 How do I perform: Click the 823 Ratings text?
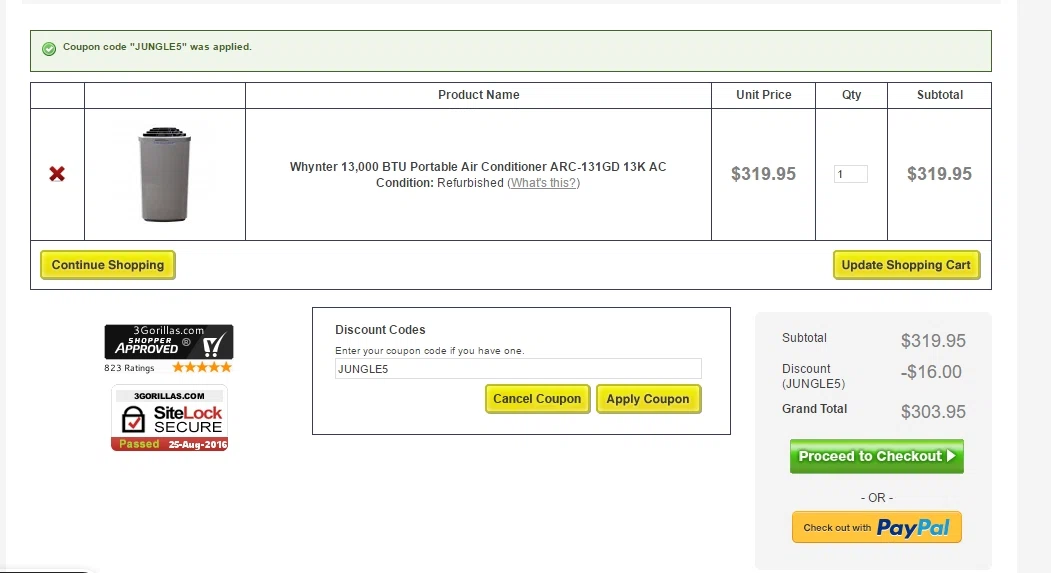click(x=129, y=368)
